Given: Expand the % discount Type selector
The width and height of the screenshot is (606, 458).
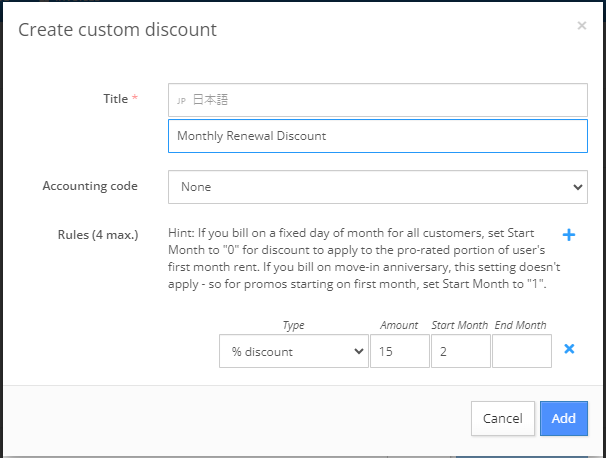Looking at the screenshot, I should [294, 351].
